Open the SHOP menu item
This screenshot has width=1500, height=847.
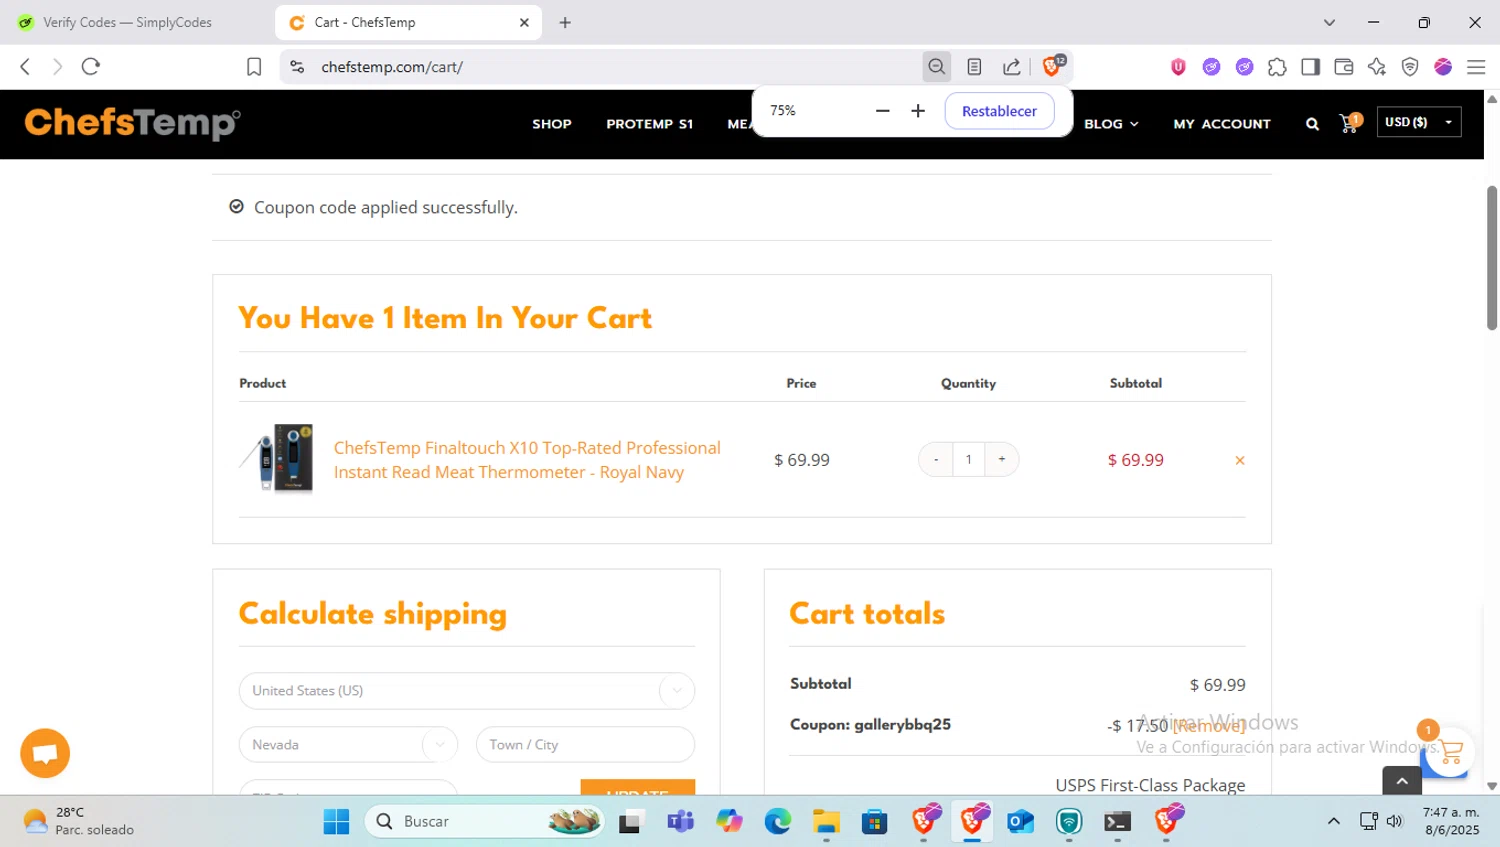[x=552, y=124]
